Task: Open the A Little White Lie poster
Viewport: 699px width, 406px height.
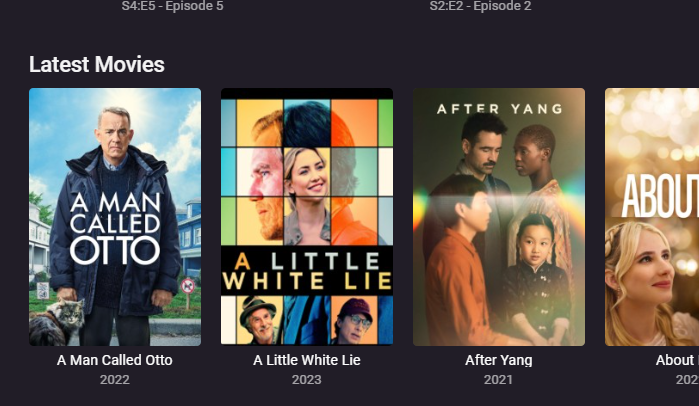Action: 307,217
